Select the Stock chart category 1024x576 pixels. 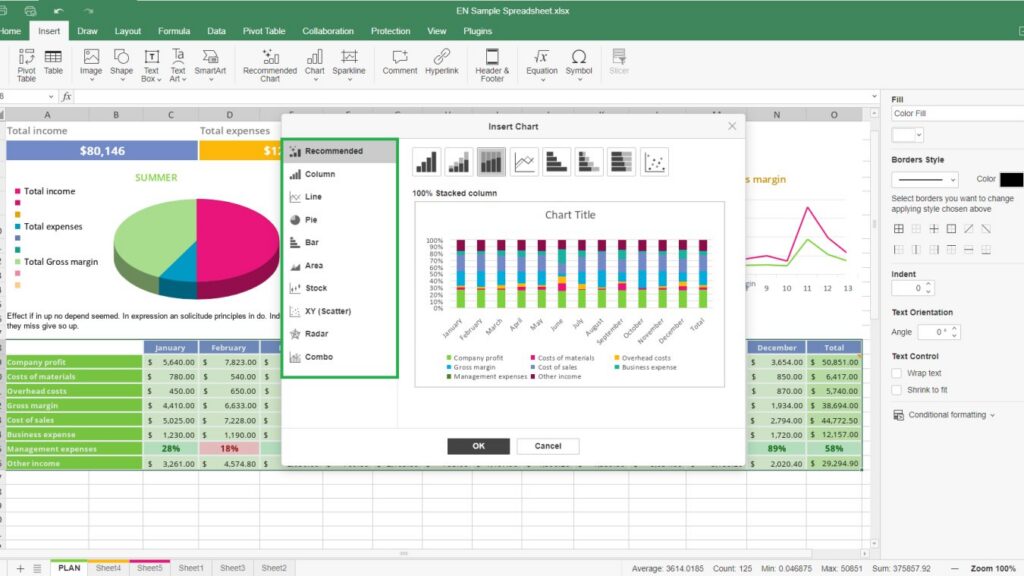pos(340,288)
